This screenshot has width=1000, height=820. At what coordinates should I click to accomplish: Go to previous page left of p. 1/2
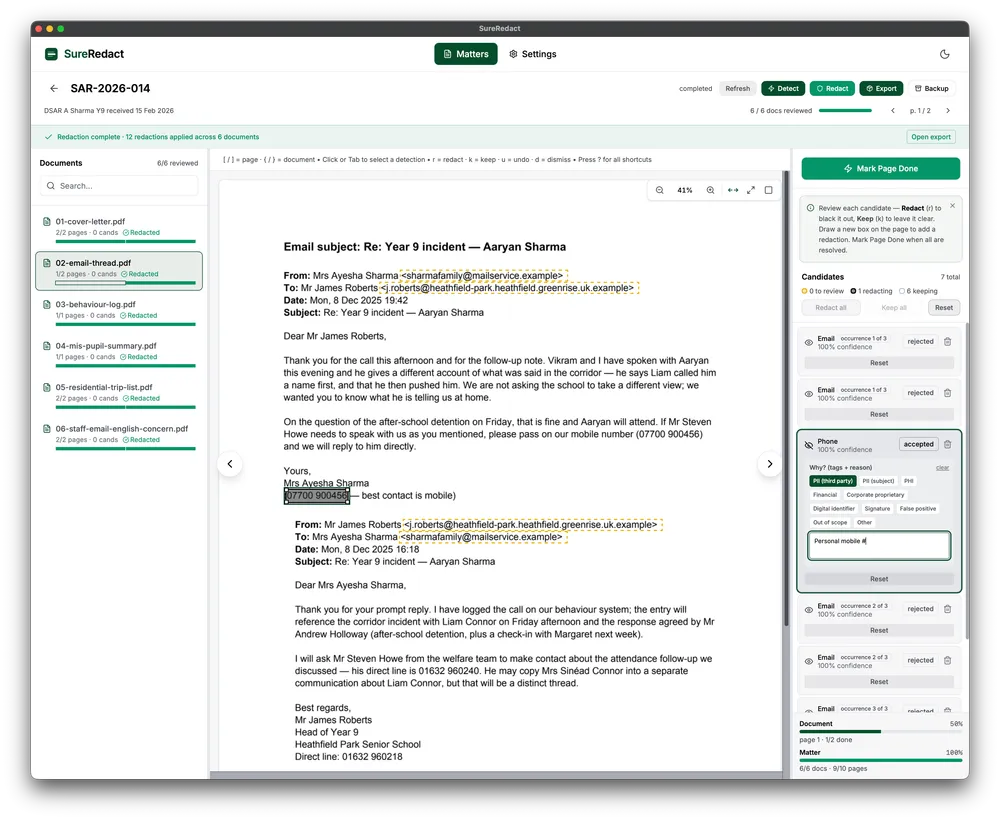(x=893, y=111)
